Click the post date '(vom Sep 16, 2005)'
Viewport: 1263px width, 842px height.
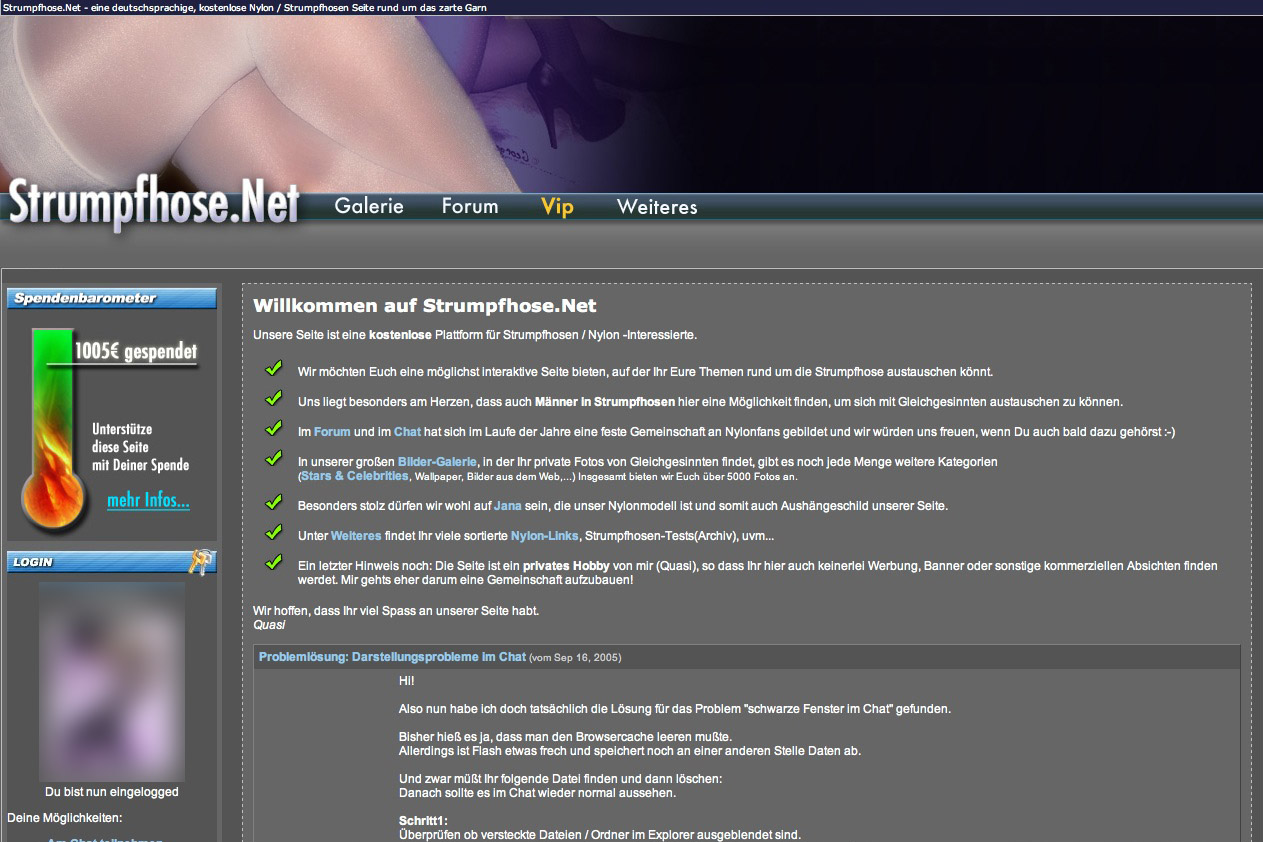coord(575,658)
